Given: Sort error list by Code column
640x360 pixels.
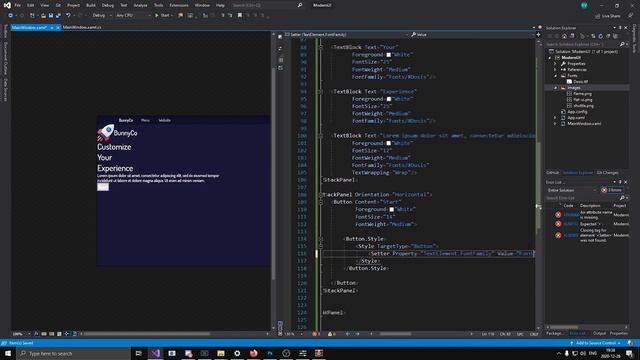Looking at the screenshot, I should pyautogui.click(x=568, y=206).
